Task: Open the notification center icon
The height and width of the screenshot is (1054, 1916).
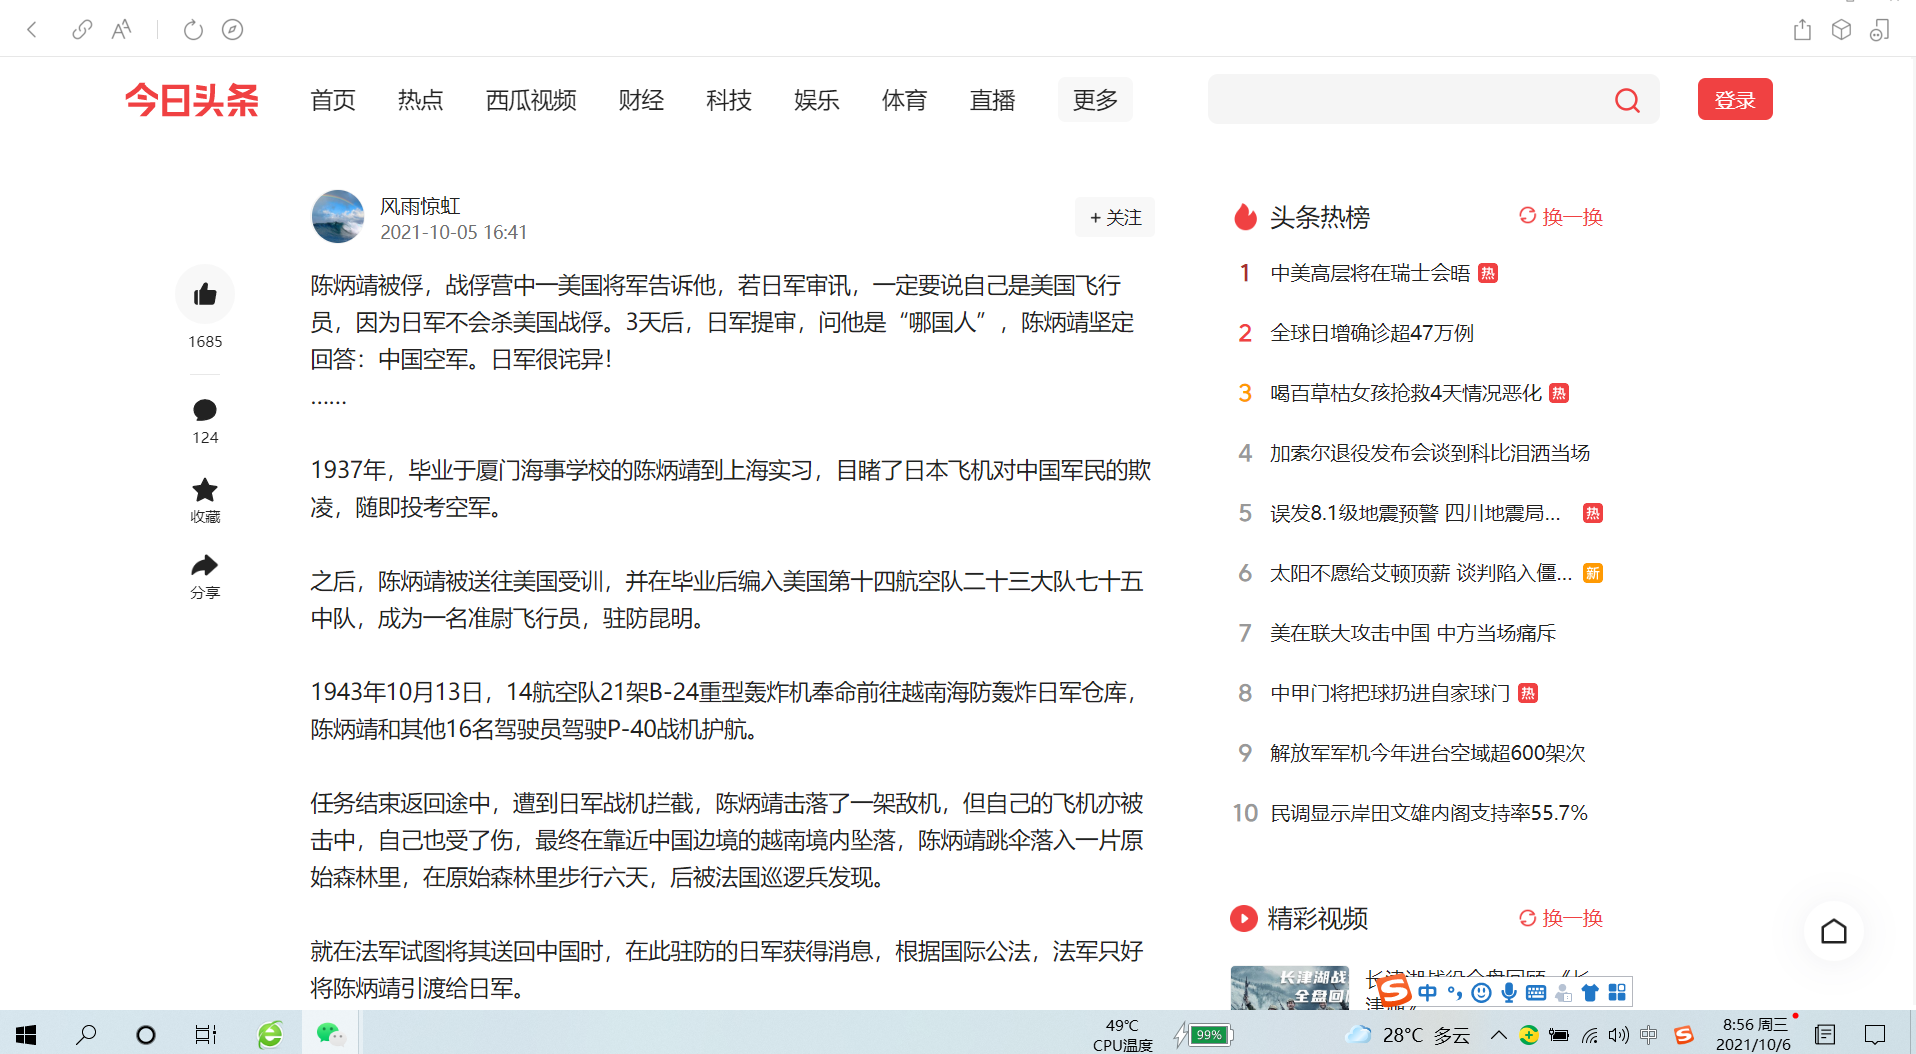Action: [1875, 1035]
